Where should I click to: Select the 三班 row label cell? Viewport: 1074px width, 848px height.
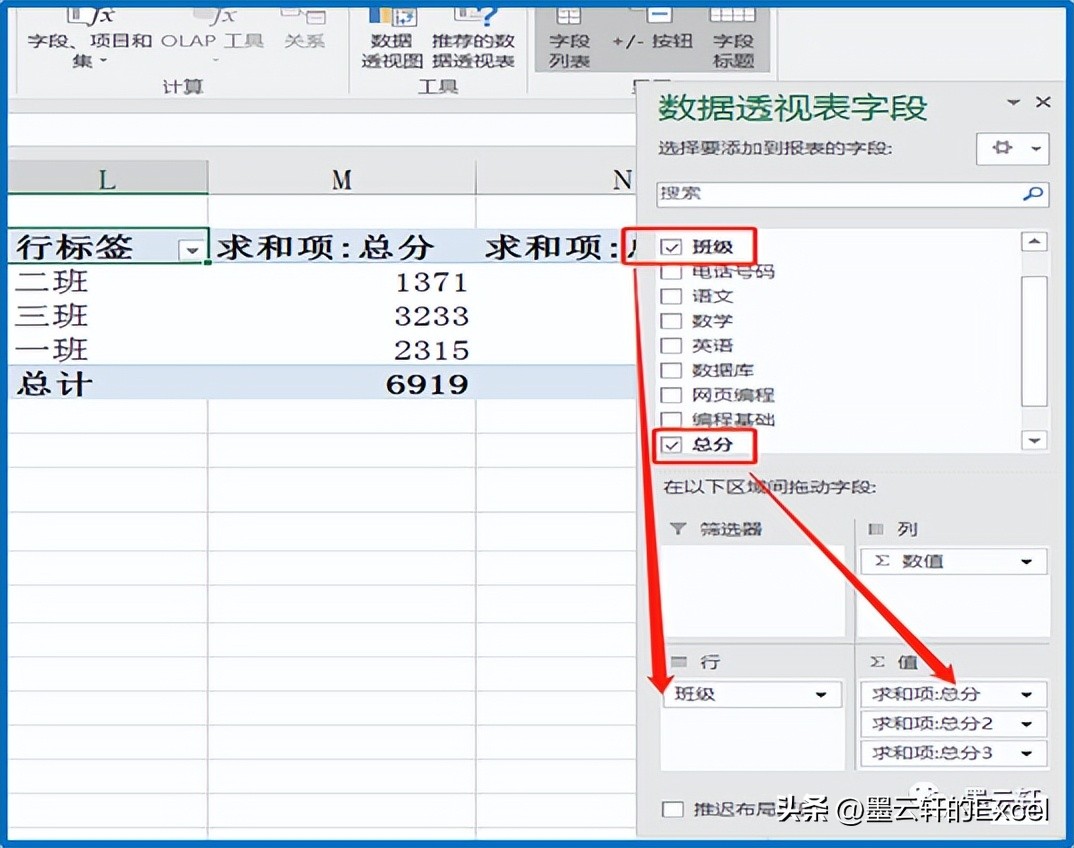point(108,315)
